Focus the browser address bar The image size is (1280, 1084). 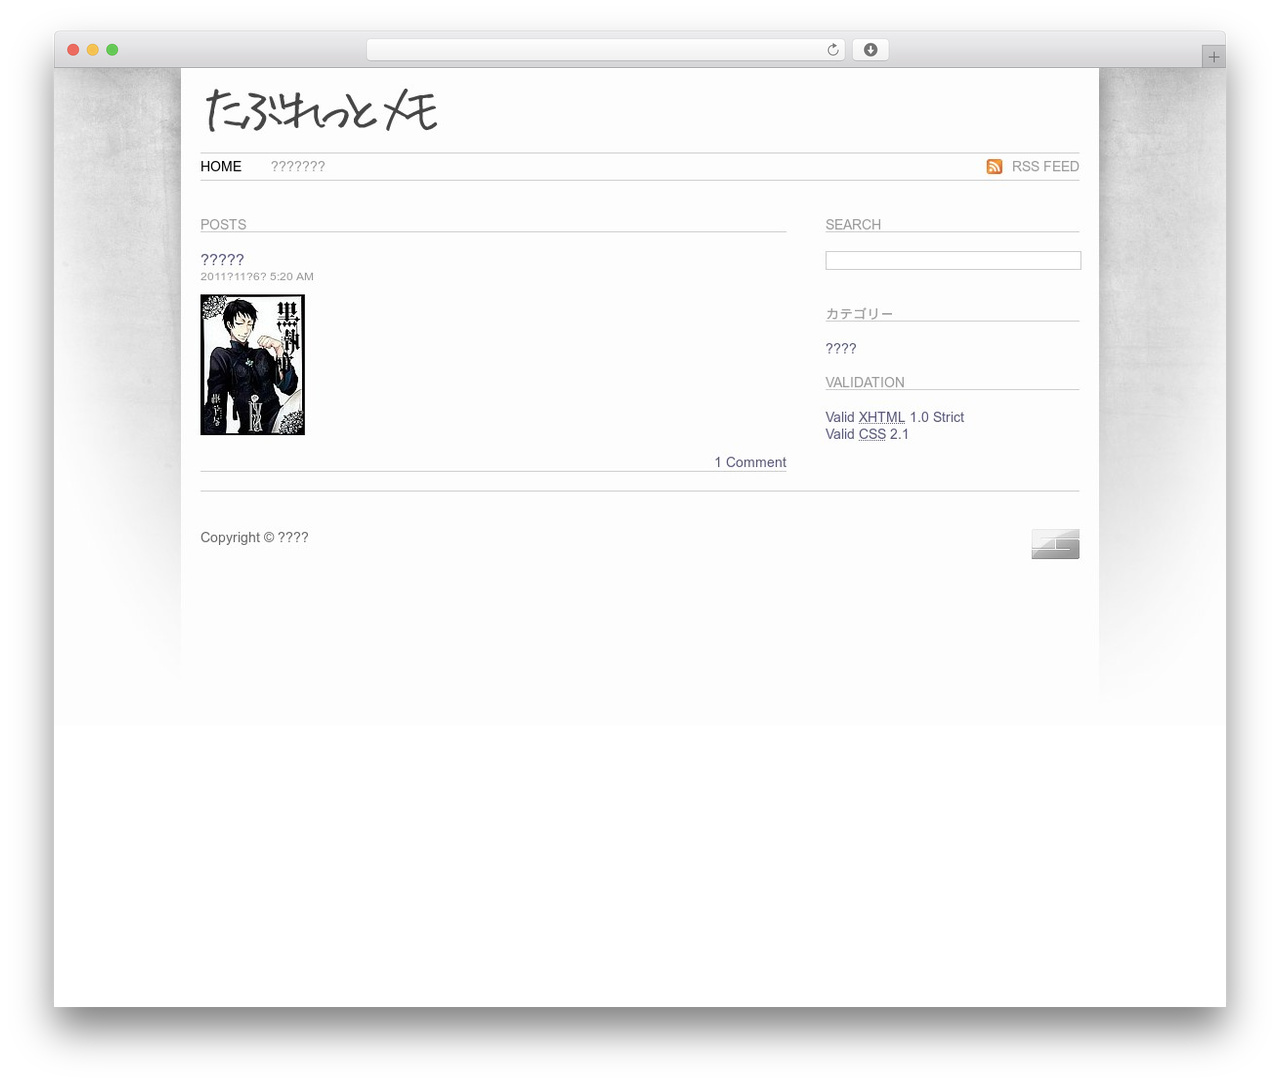[x=605, y=50]
